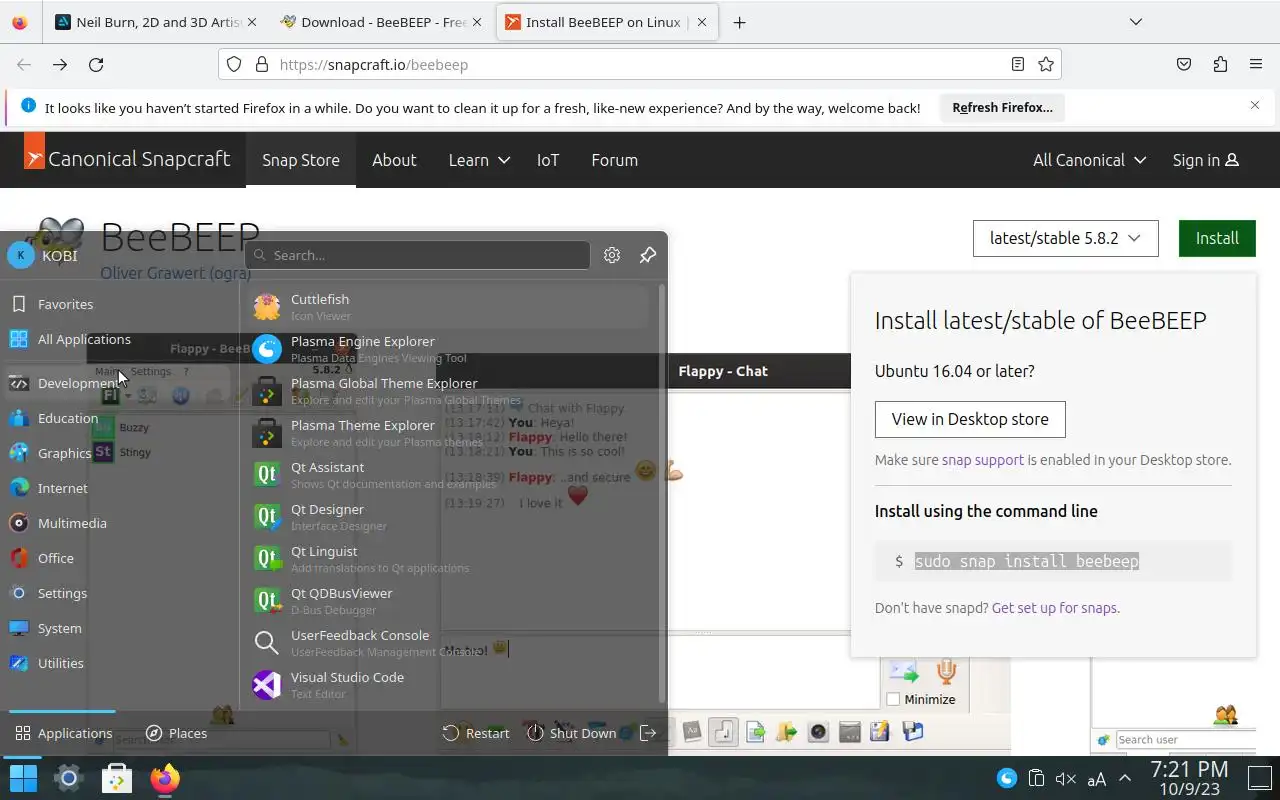The height and width of the screenshot is (800, 1280).
Task: Expand hidden system tray icons
Action: 1125,779
